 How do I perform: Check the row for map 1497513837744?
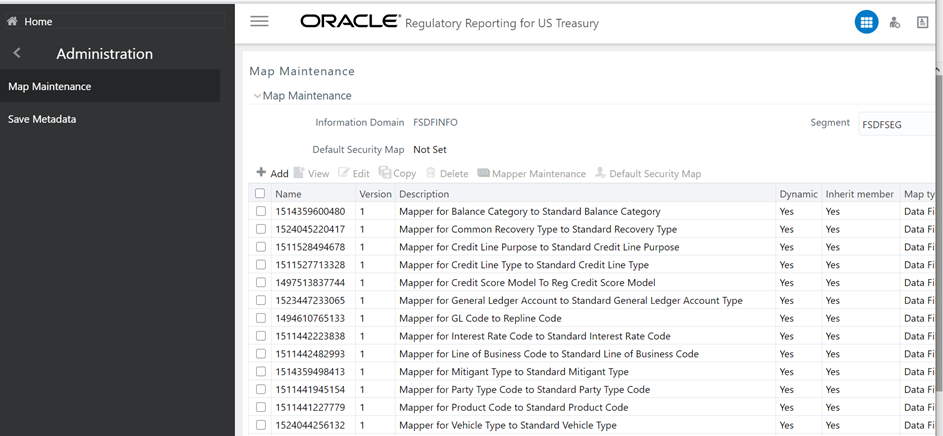click(x=260, y=282)
